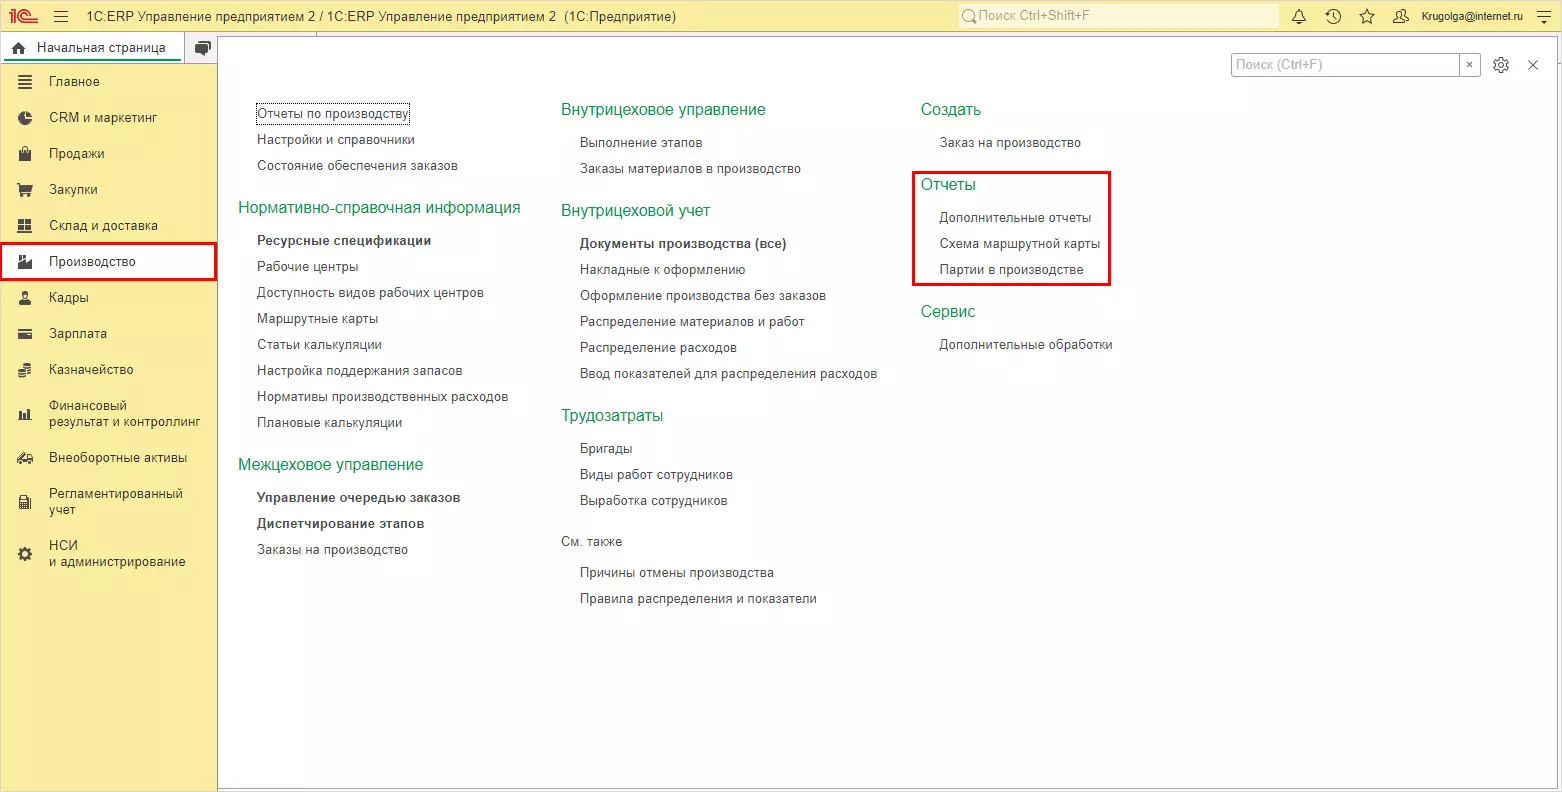Click the Закупки cart icon
Image resolution: width=1562 pixels, height=792 pixels.
pyautogui.click(x=26, y=190)
